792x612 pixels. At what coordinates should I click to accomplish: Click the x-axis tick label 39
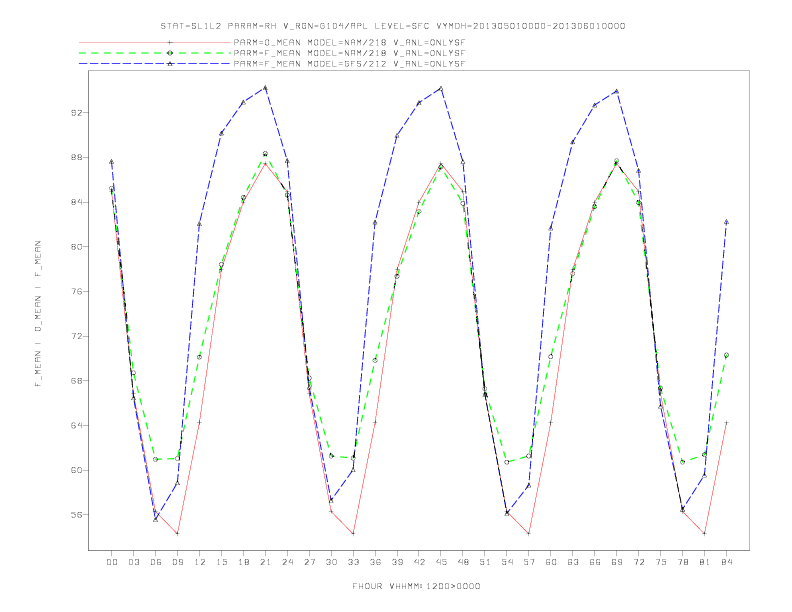397,562
